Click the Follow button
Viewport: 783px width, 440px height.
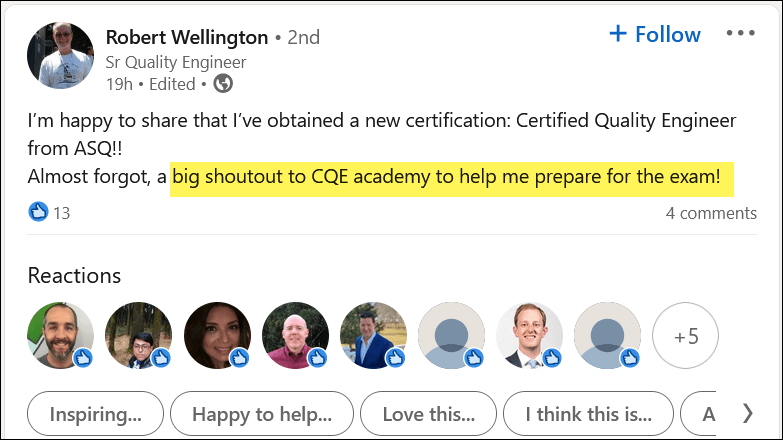click(654, 34)
